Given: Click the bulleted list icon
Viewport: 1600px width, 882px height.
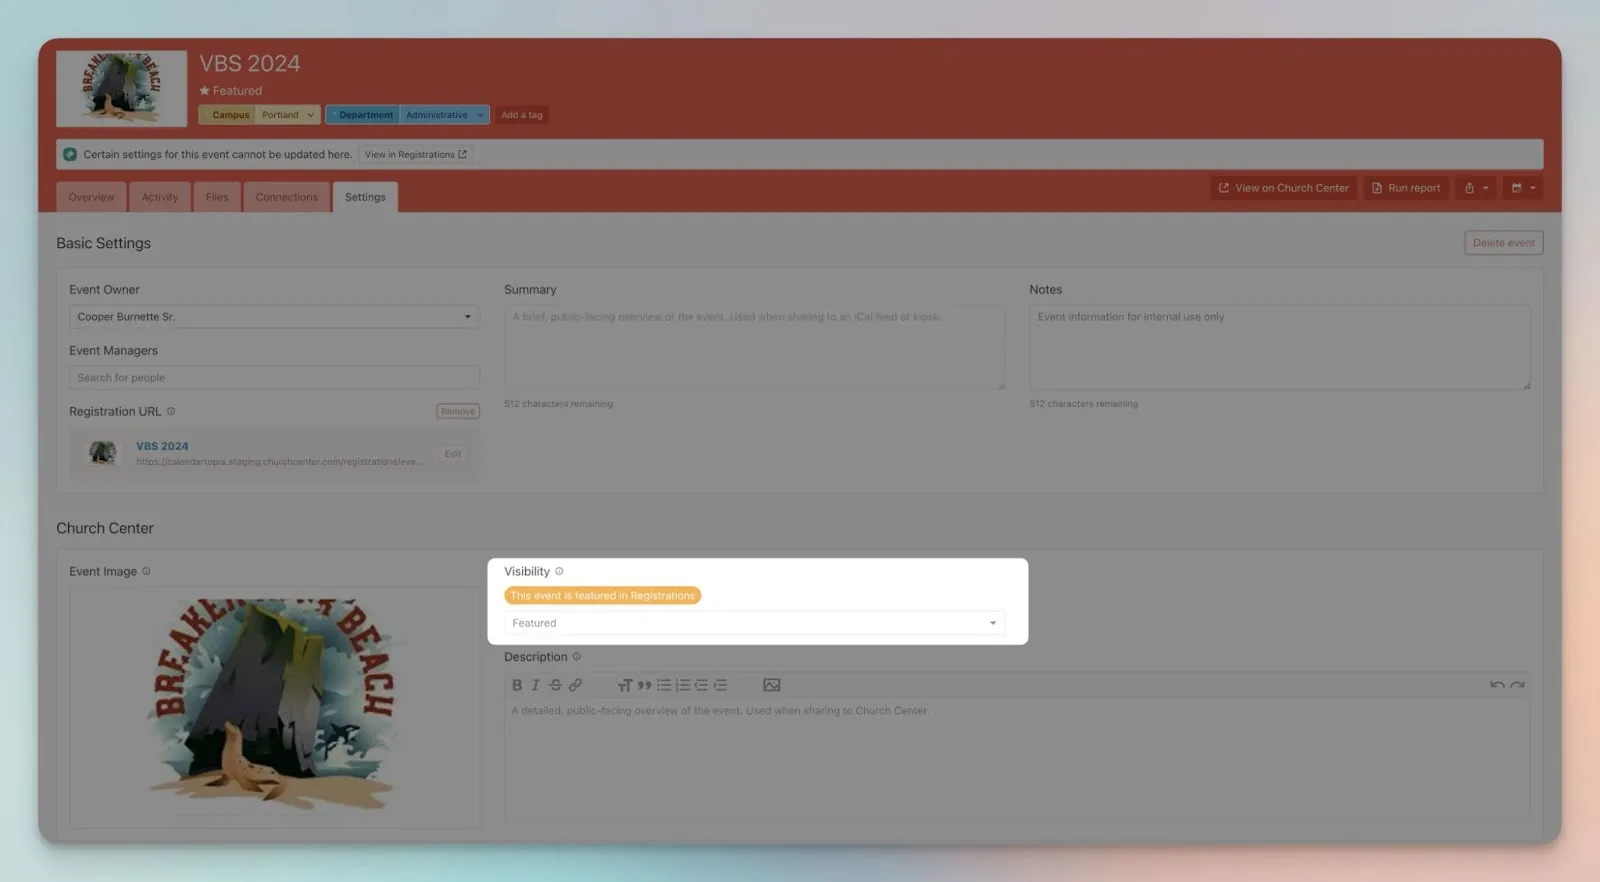Looking at the screenshot, I should pyautogui.click(x=664, y=685).
